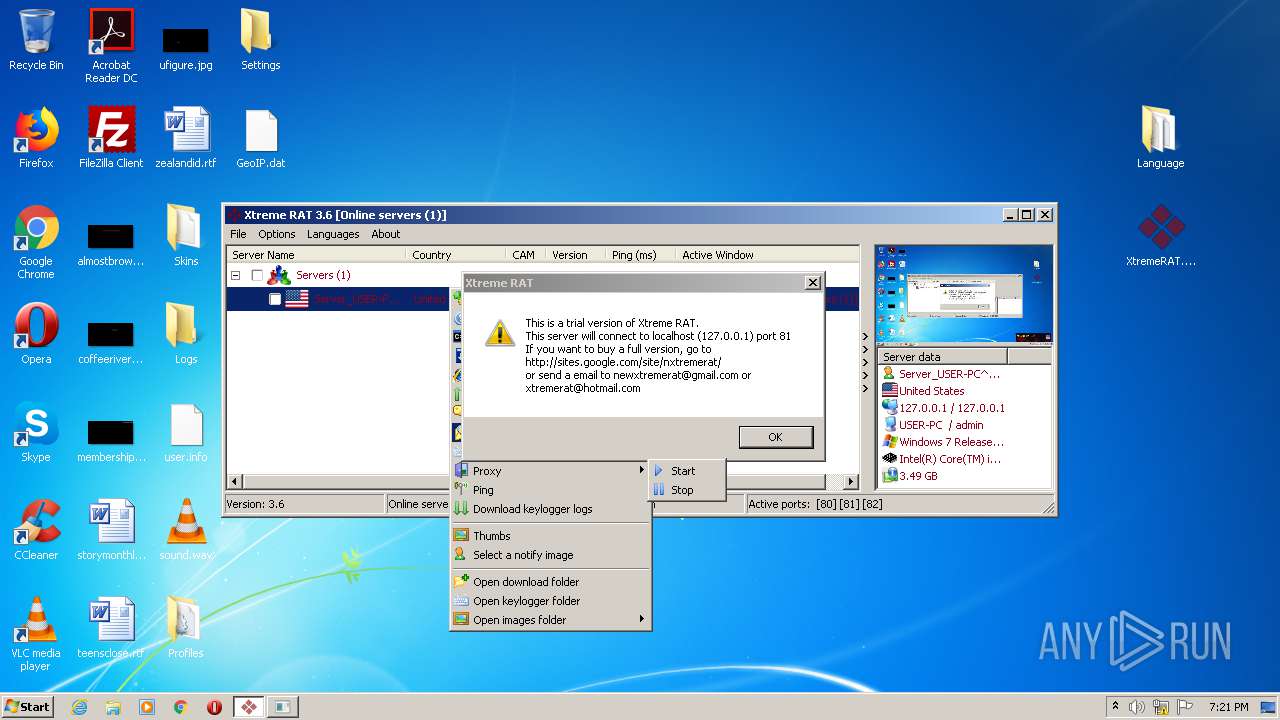Select the XtremeRAT desktop shortcut icon
This screenshot has height=720, width=1280.
(1161, 236)
